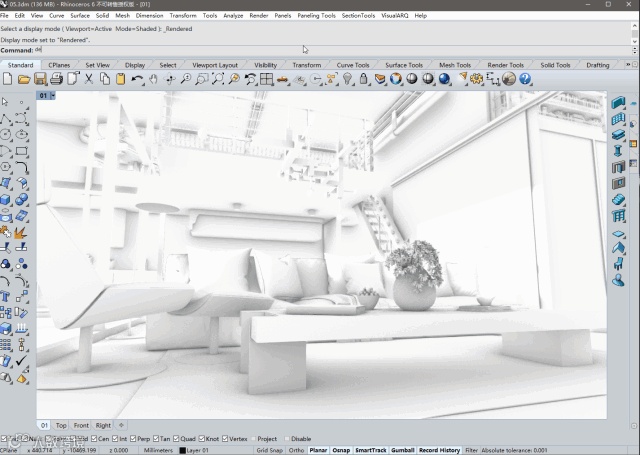Viewport: 640px width, 455px height.
Task: Enable the Vertex osnap checkbox
Action: point(224,439)
